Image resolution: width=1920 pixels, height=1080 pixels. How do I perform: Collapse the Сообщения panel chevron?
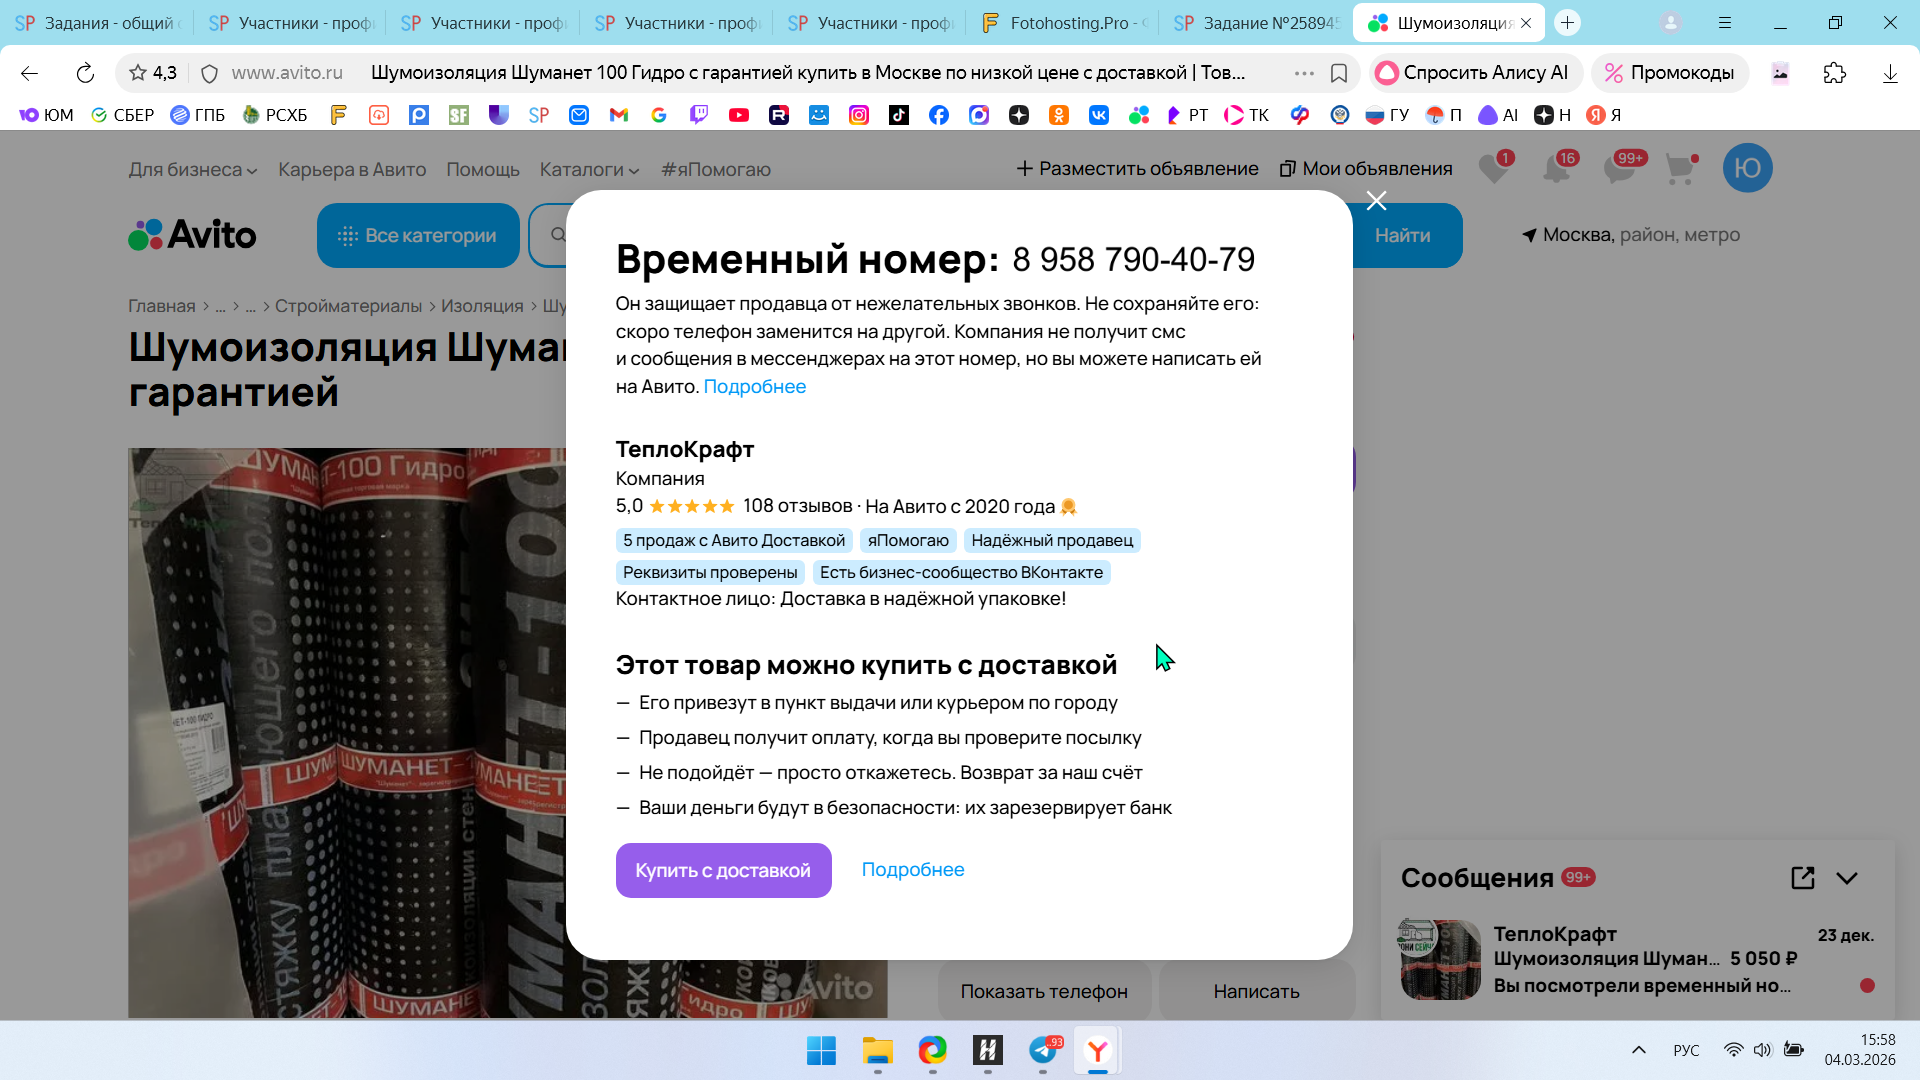1847,878
